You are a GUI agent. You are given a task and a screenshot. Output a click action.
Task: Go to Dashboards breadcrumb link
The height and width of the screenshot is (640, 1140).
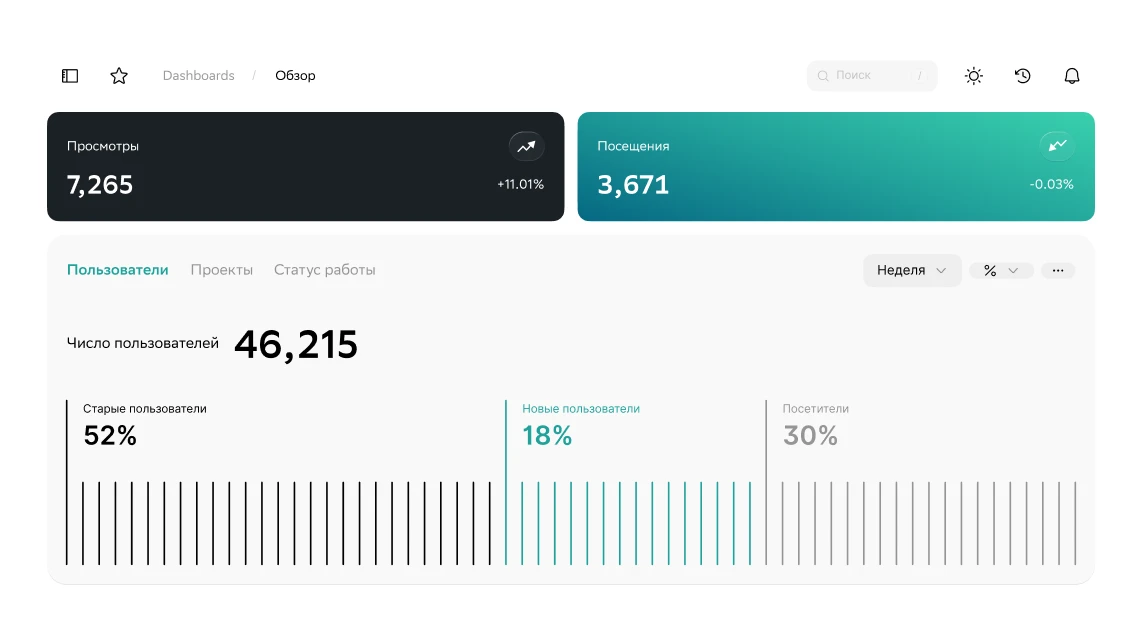tap(199, 76)
